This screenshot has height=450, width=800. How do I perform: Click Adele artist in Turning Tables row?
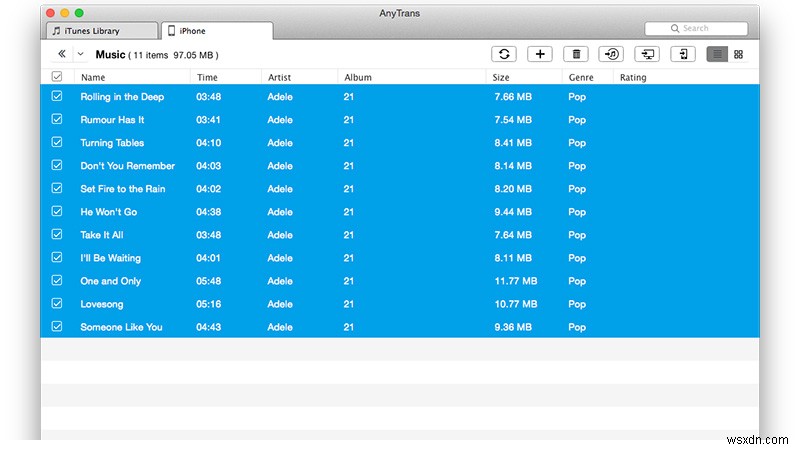click(280, 142)
